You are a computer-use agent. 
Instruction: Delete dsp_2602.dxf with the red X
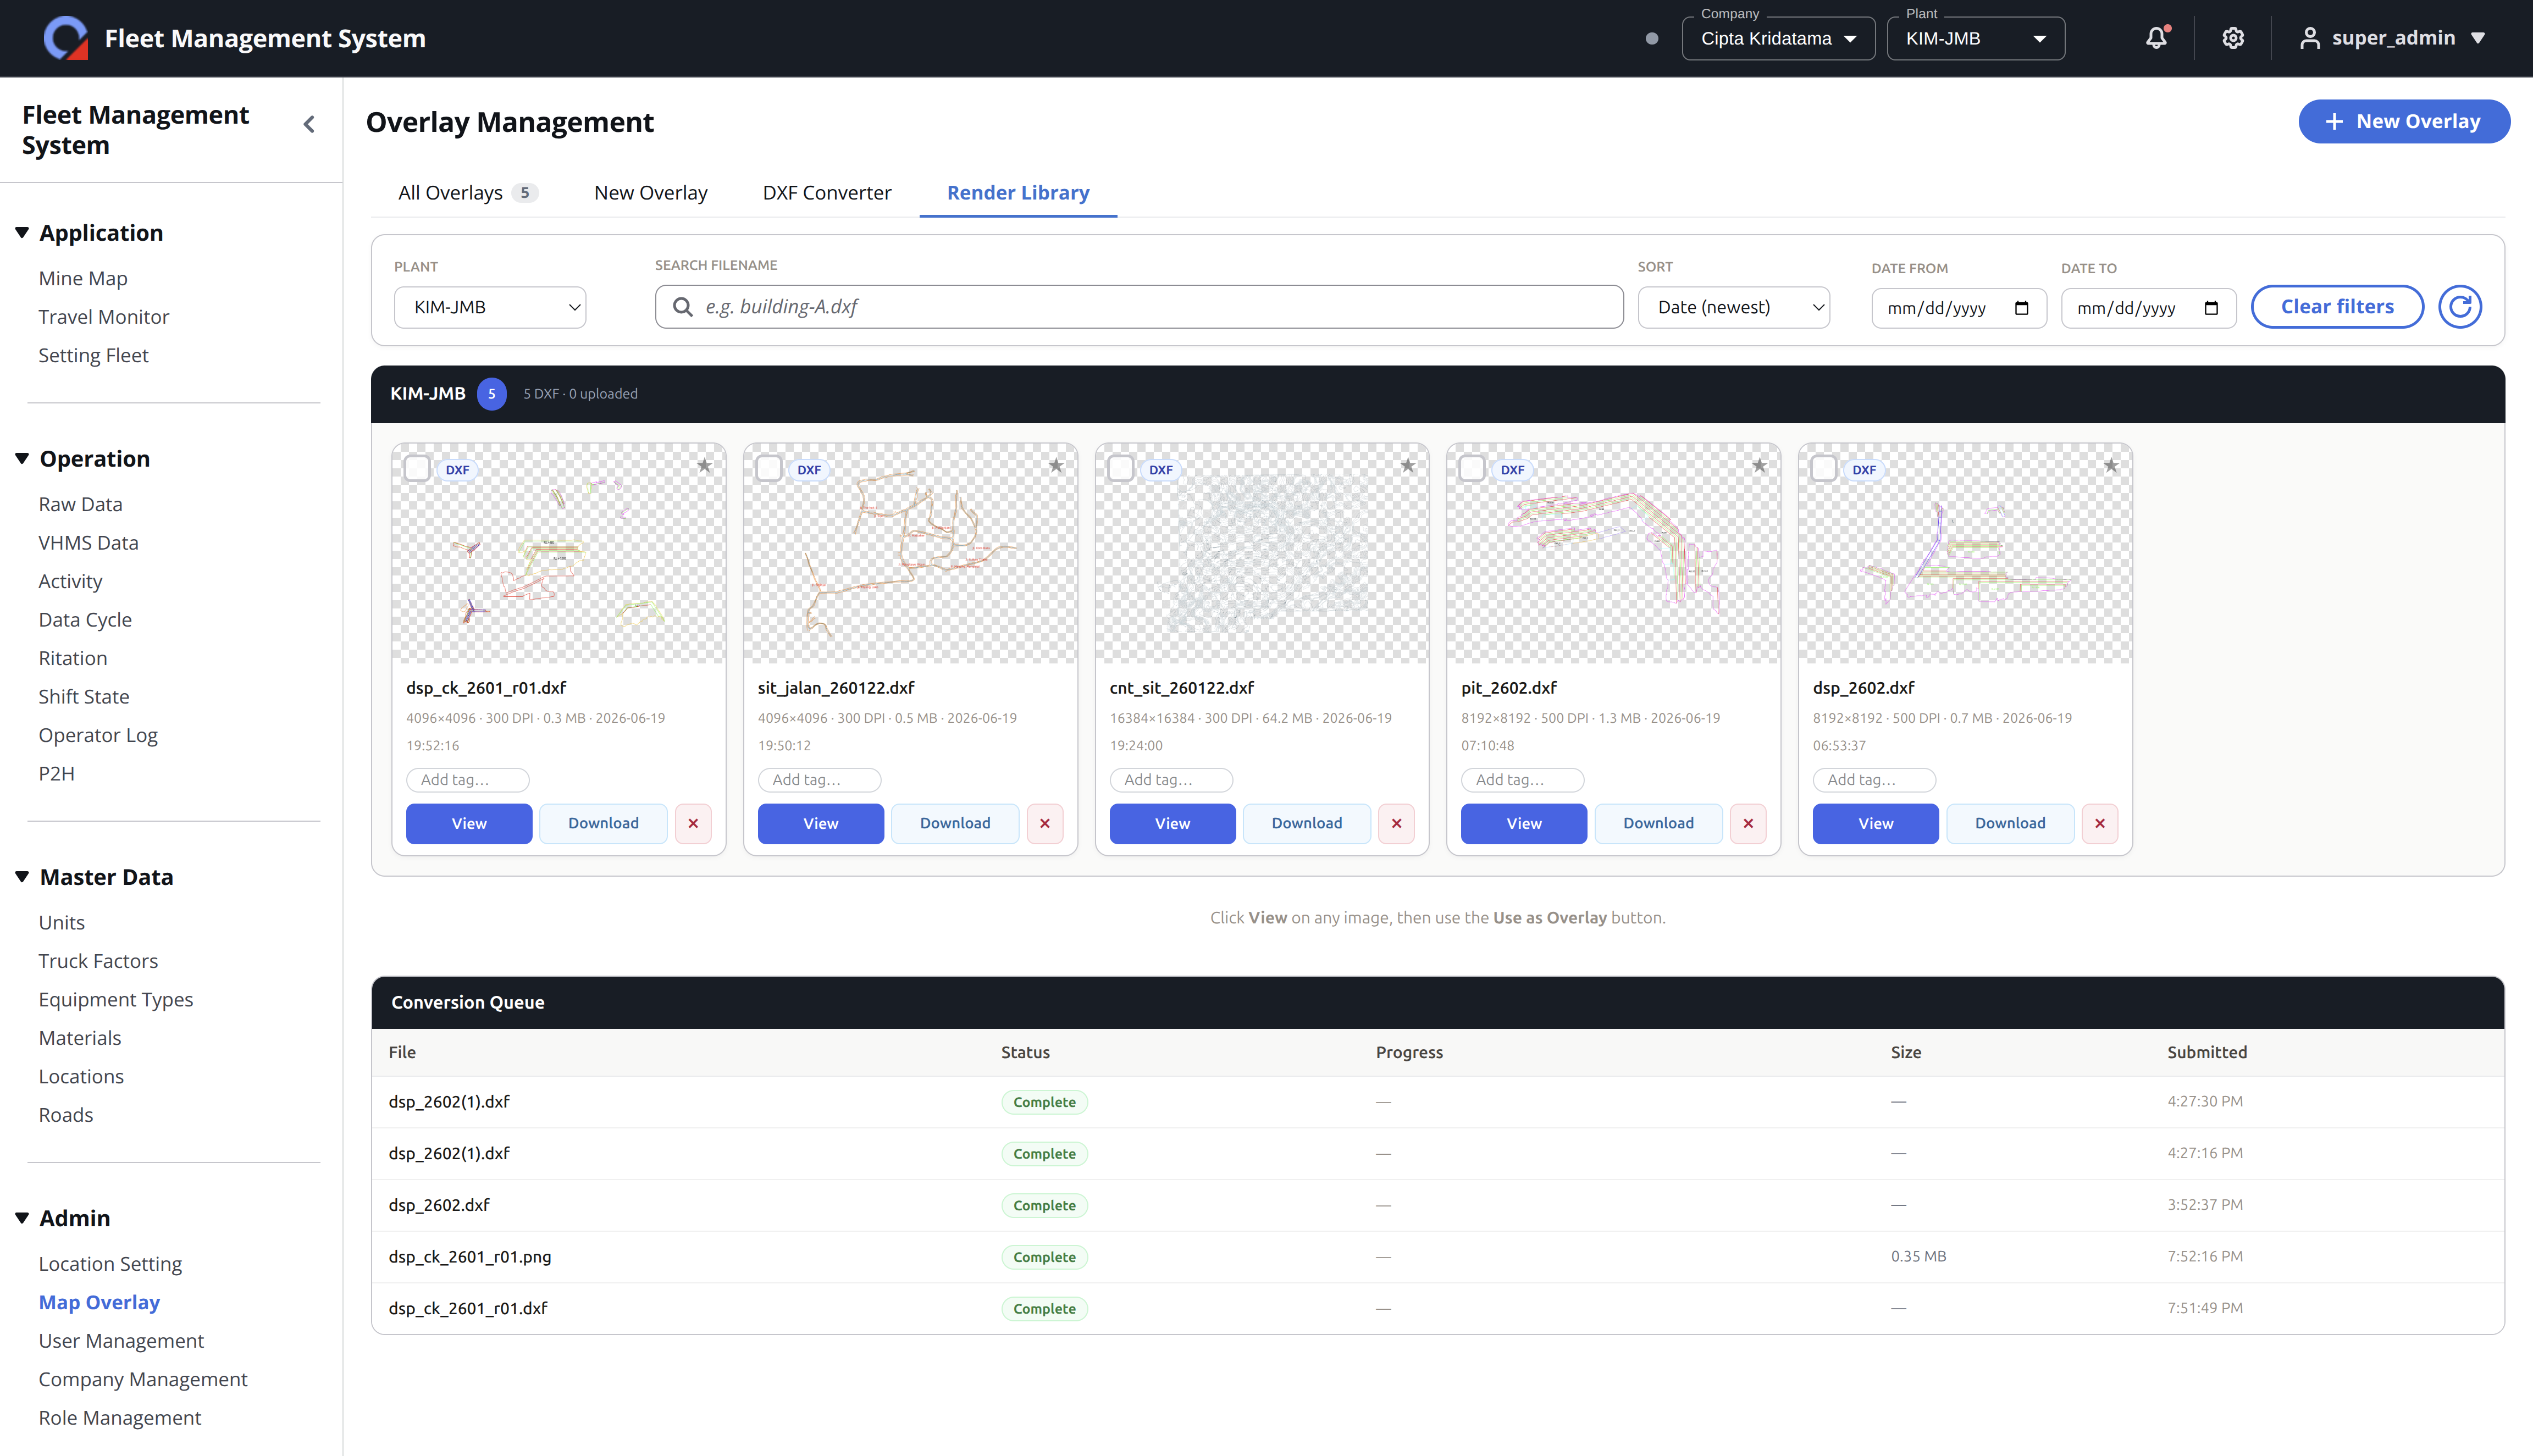(x=2100, y=824)
